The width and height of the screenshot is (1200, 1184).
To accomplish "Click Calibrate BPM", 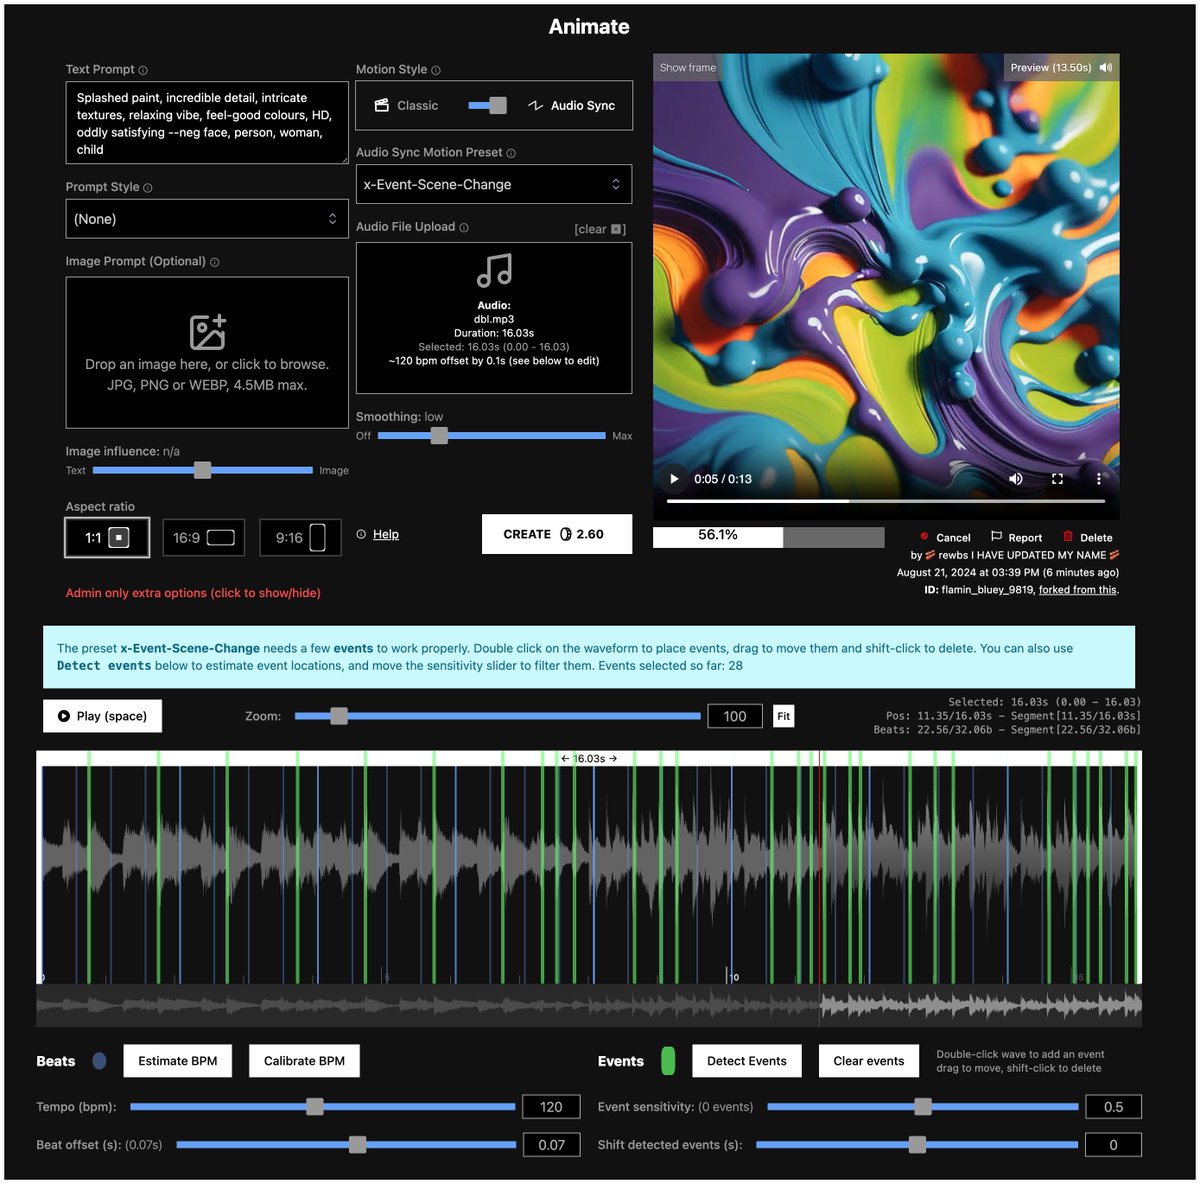I will (304, 1061).
